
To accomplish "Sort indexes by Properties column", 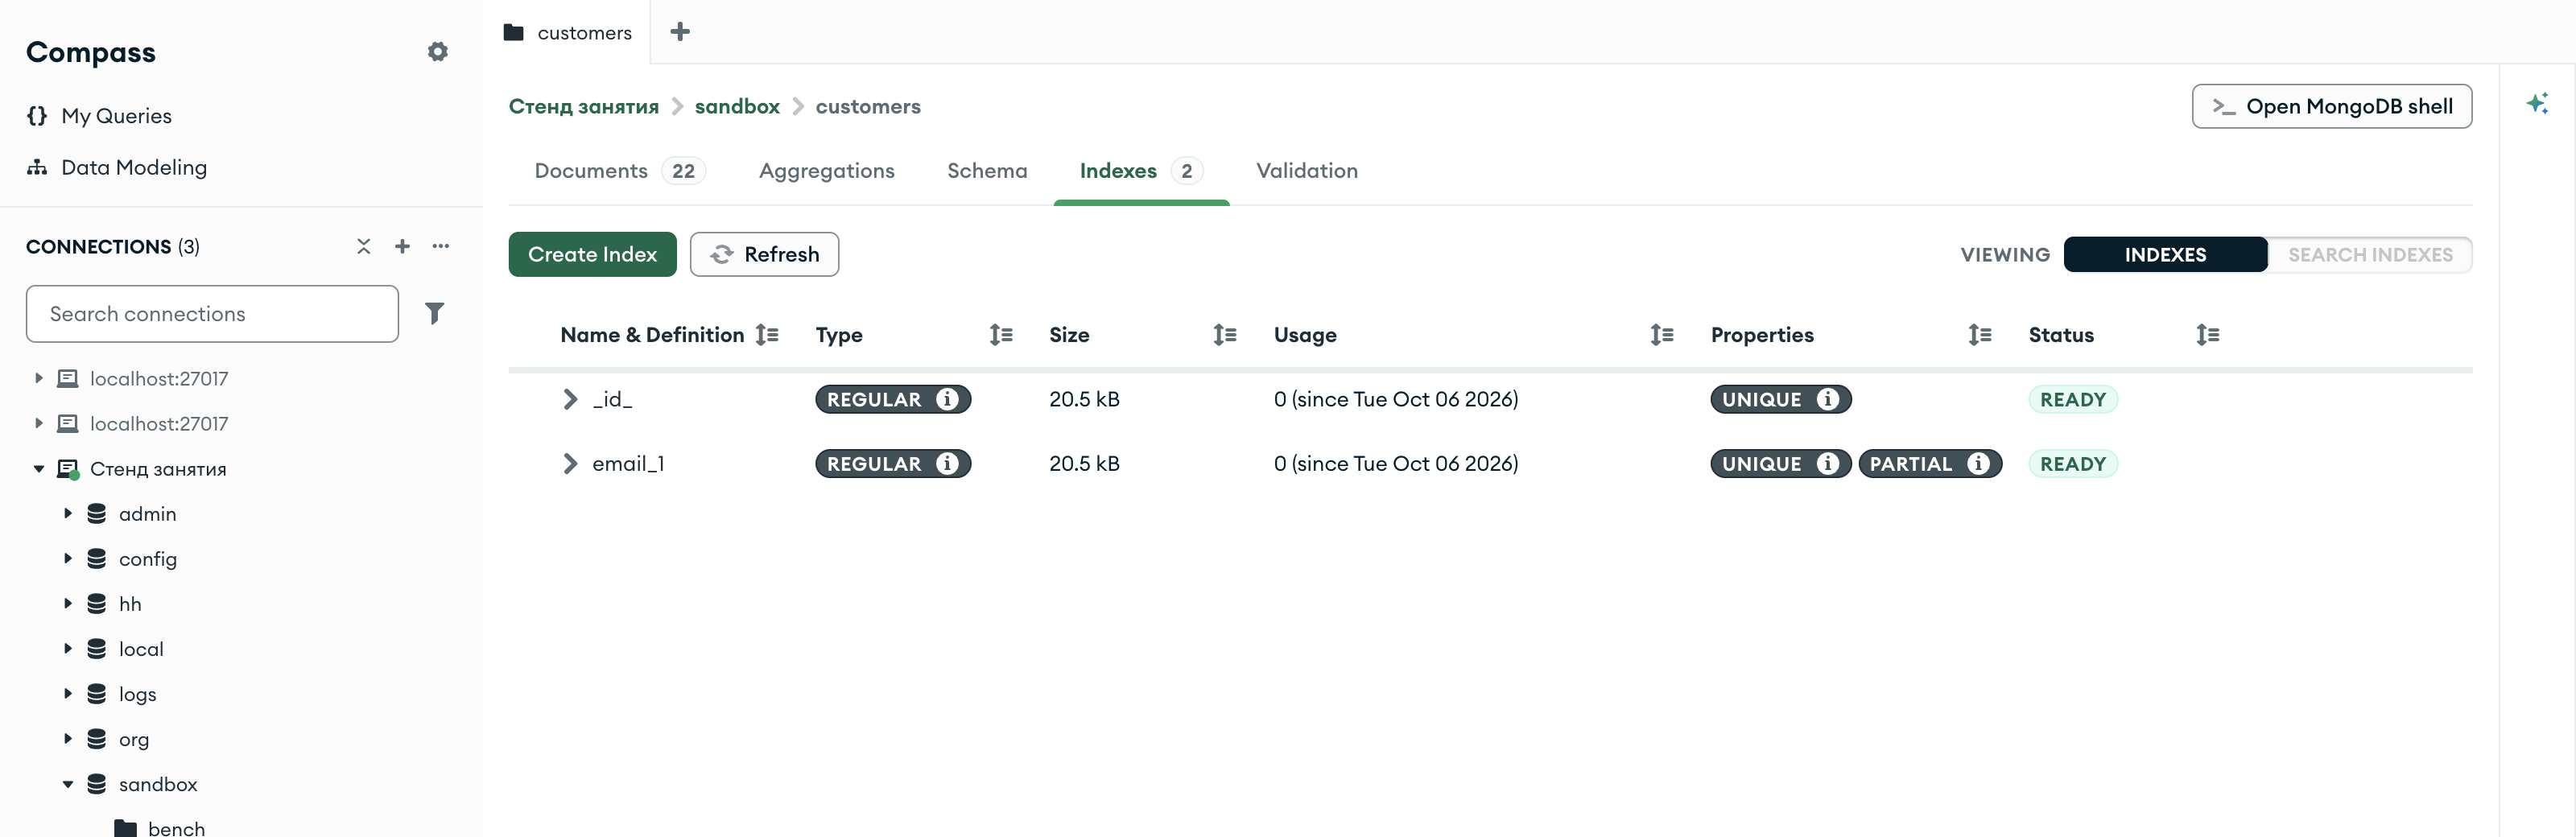I will tap(1980, 335).
